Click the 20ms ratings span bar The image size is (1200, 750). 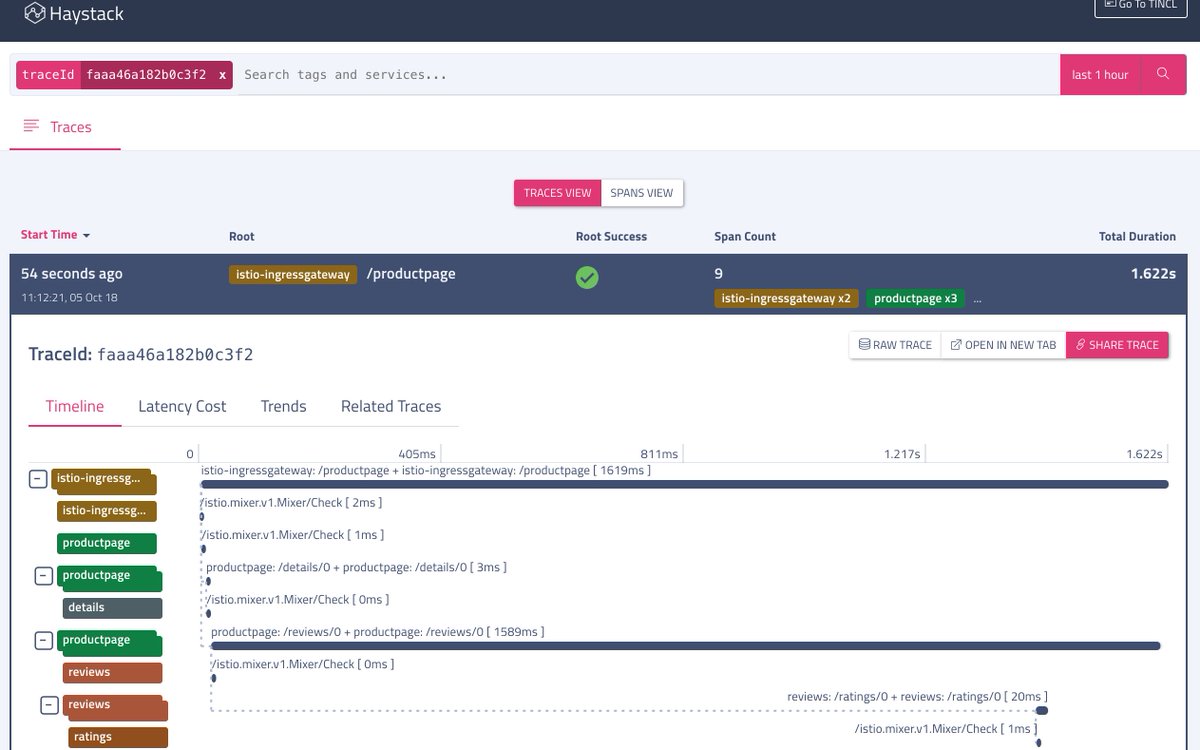point(1041,711)
